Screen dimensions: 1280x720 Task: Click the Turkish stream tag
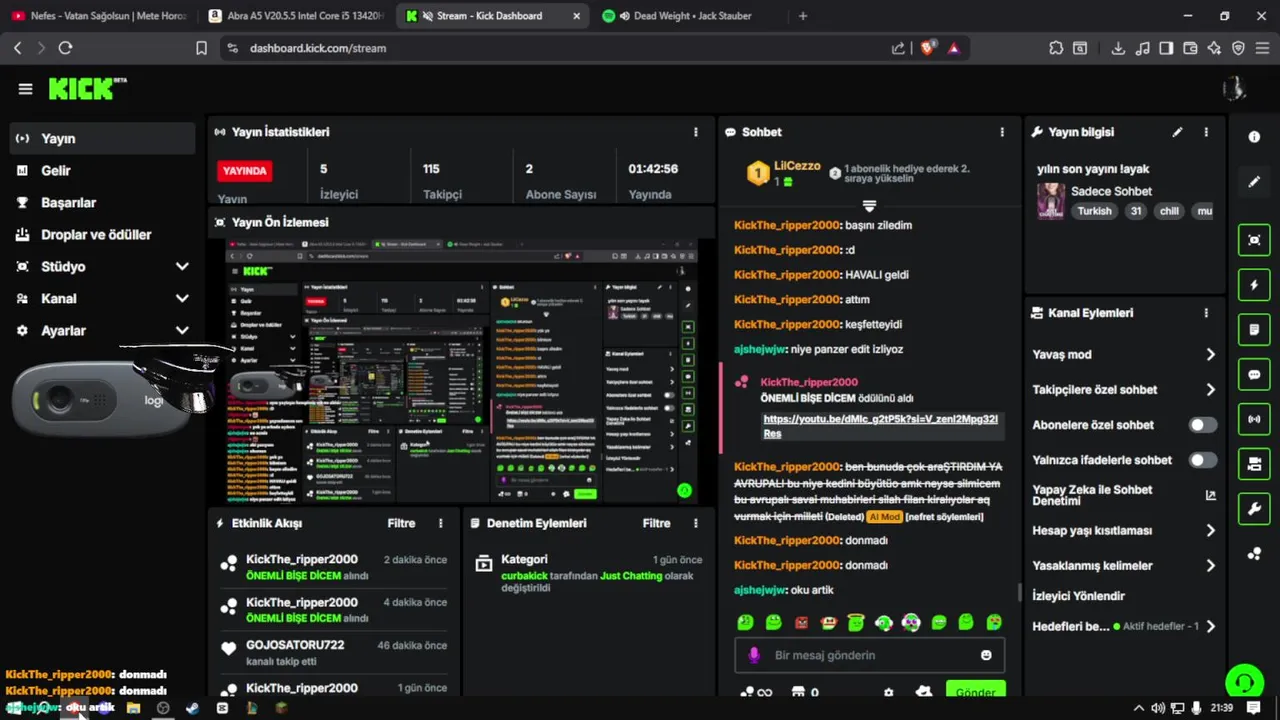pyautogui.click(x=1094, y=211)
